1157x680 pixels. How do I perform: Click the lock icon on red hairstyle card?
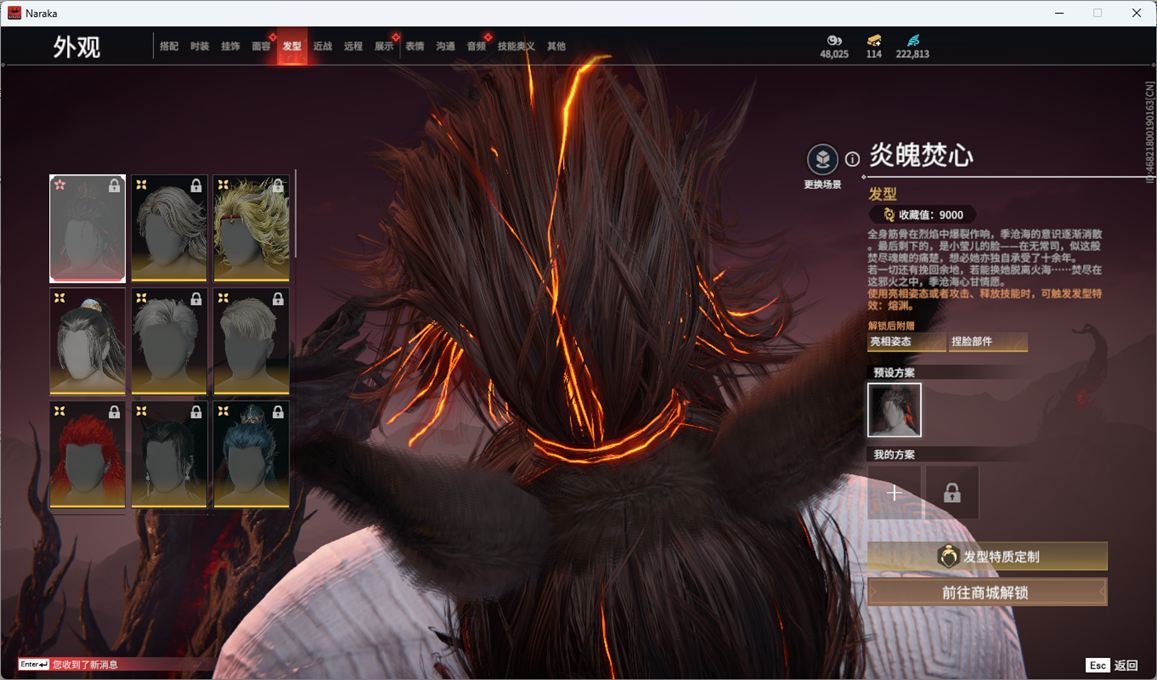114,412
